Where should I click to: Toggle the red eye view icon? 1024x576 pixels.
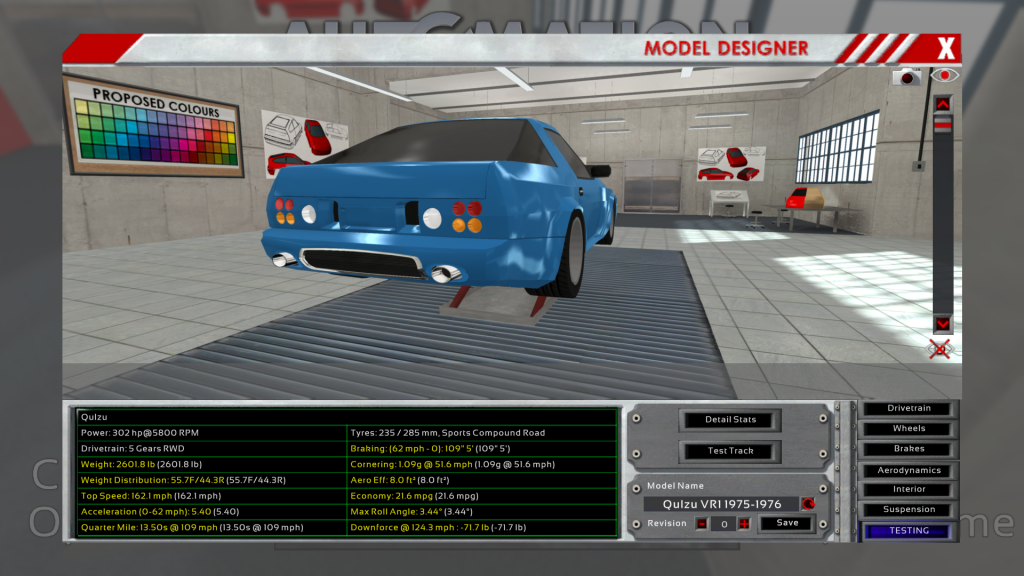click(x=942, y=76)
